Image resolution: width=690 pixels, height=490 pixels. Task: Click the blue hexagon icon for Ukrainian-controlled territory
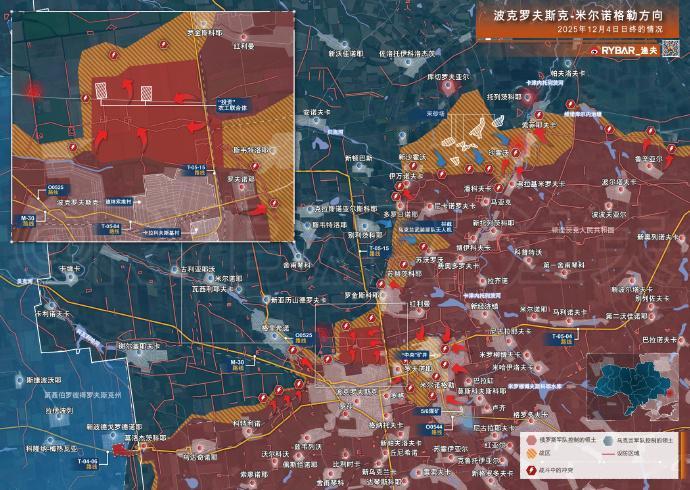(608, 440)
